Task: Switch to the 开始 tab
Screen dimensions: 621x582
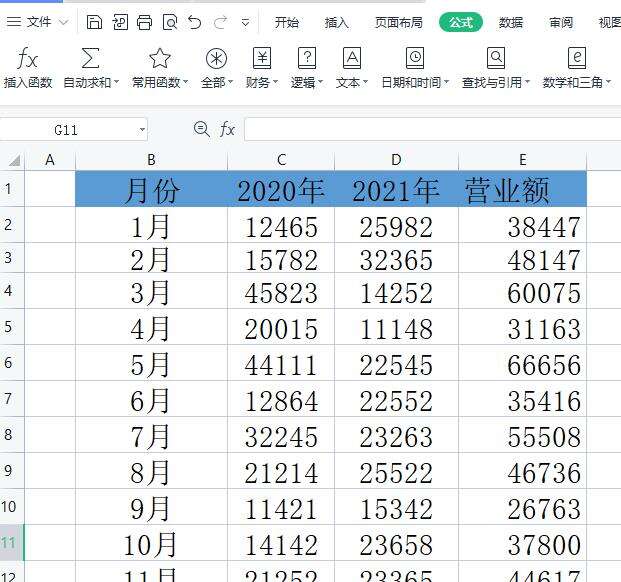Action: [x=287, y=23]
